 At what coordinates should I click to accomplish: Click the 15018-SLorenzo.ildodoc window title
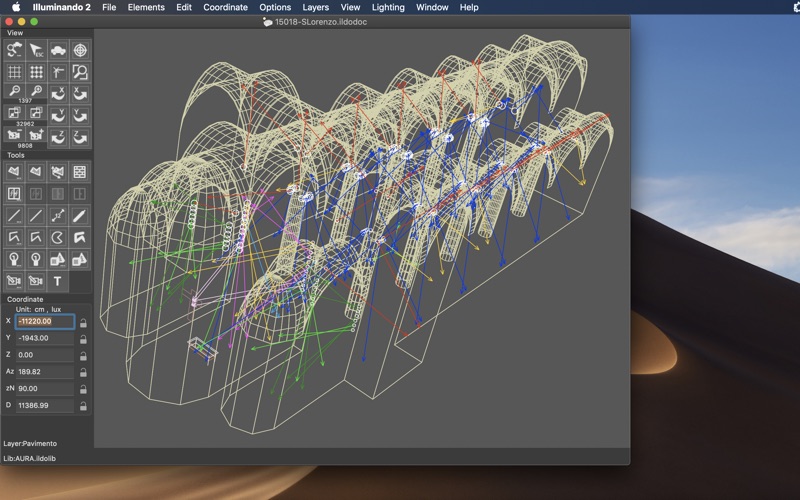[321, 22]
